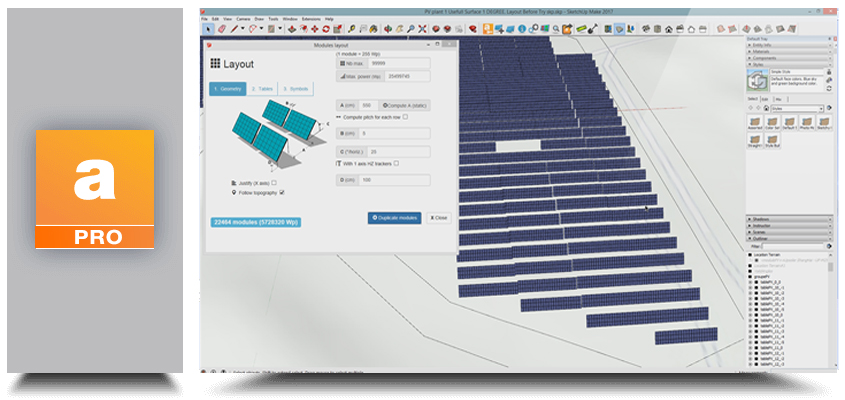Activate the Arc drawing tool
The width and height of the screenshot is (845, 400).
253,29
